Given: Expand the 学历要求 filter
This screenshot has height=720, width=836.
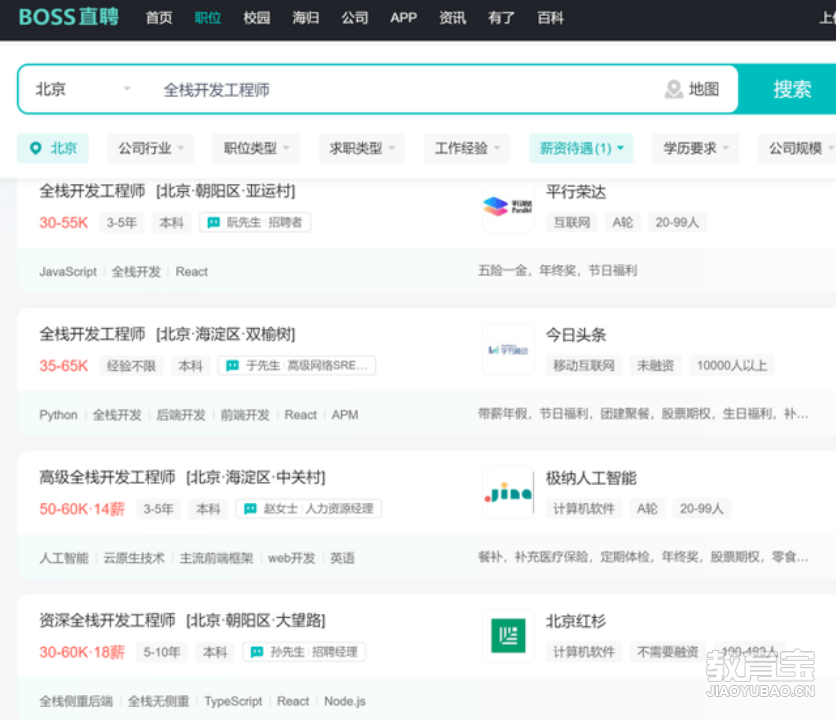Looking at the screenshot, I should pos(695,148).
